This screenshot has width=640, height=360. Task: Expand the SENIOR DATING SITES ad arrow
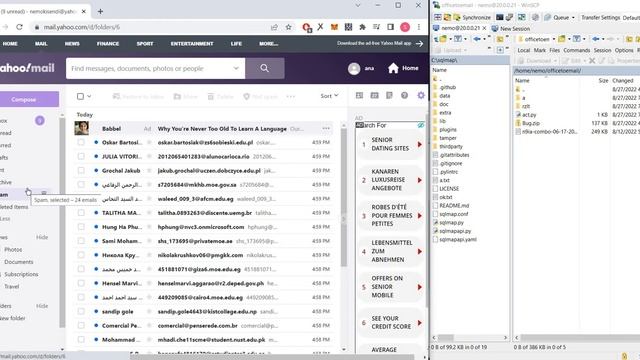[x=420, y=144]
